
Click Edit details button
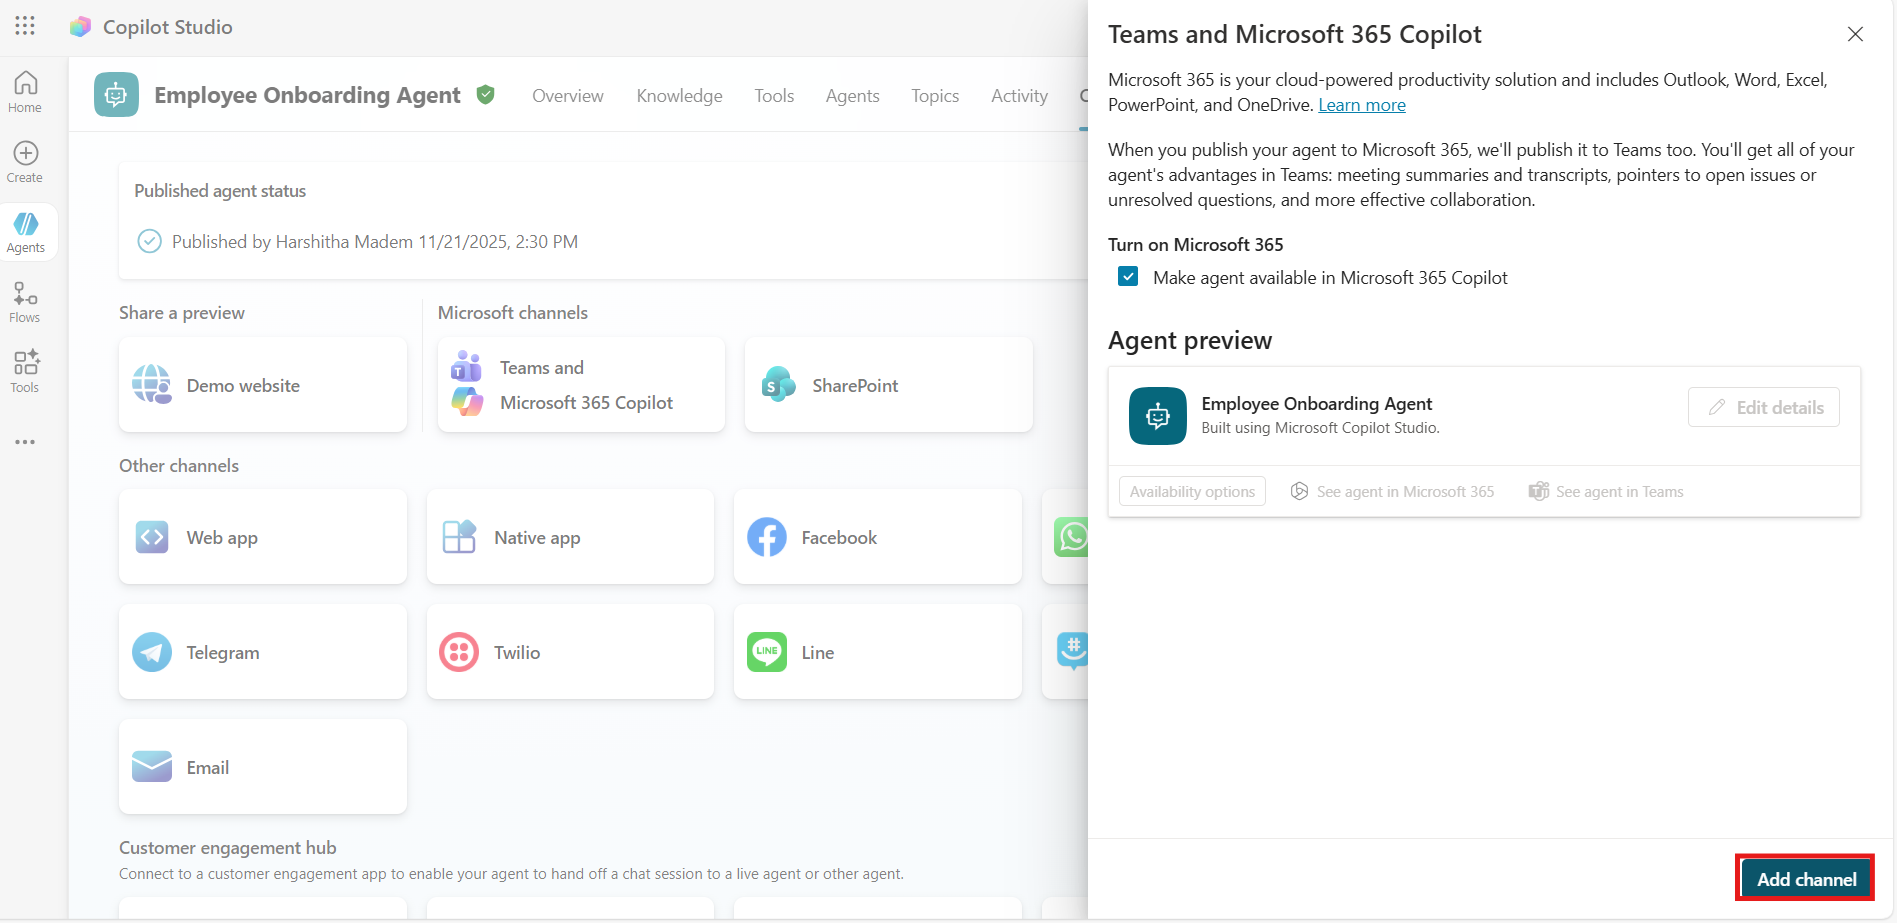click(x=1764, y=407)
